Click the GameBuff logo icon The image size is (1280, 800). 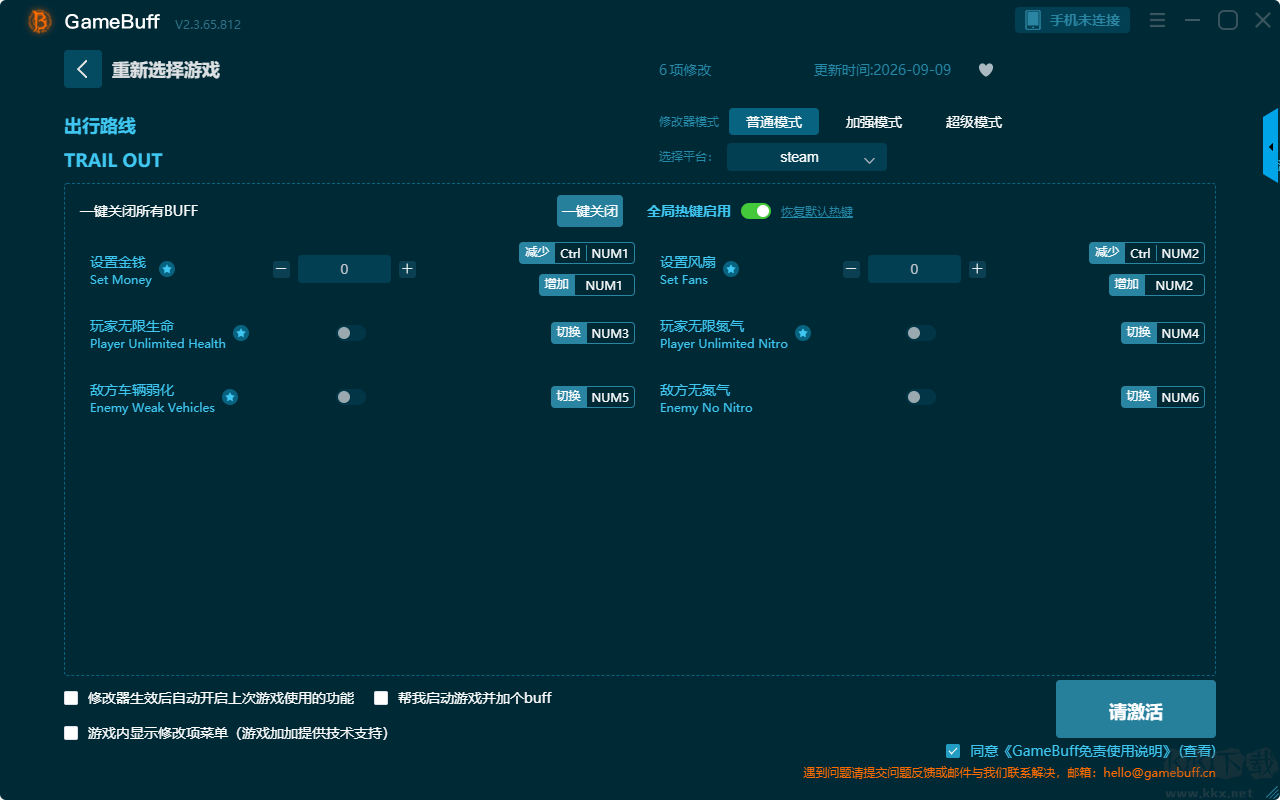(40, 21)
